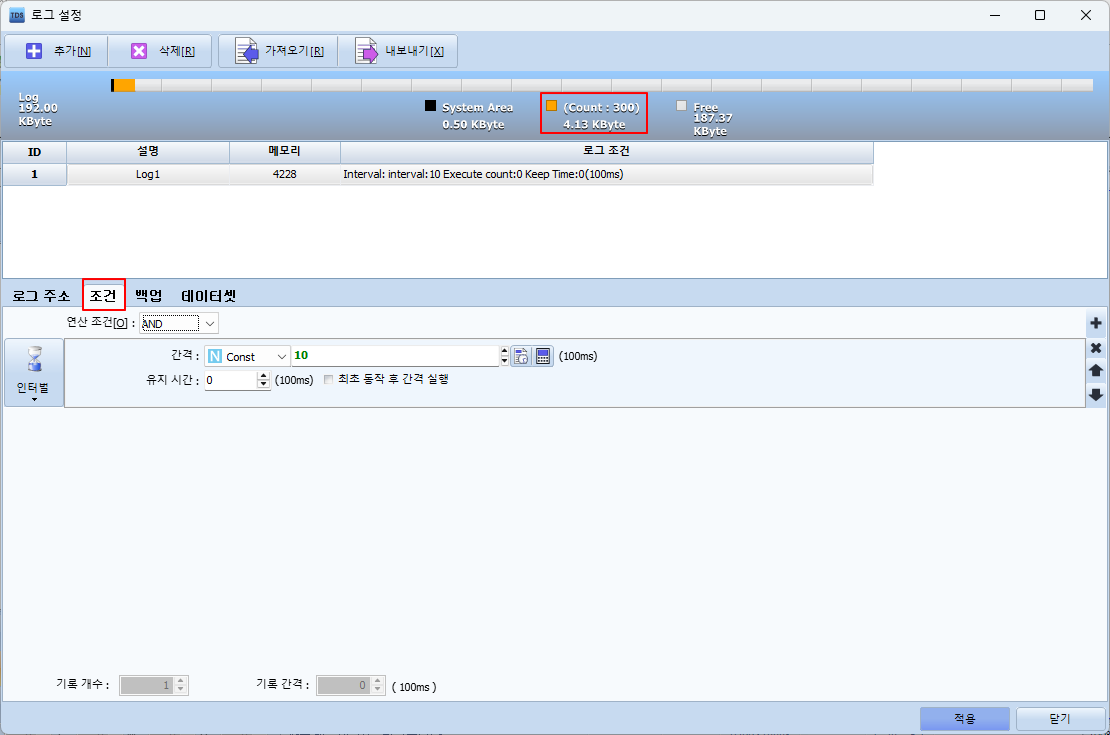Click the 적용 apply button
Screen dimensions: 1110x735
pyautogui.click(x=965, y=719)
